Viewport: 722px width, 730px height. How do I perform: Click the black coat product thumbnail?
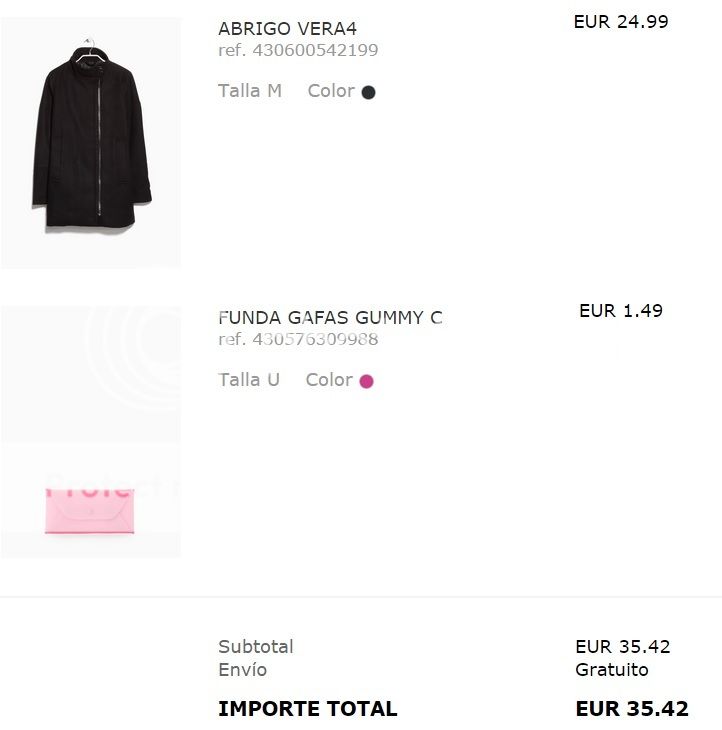[x=91, y=140]
